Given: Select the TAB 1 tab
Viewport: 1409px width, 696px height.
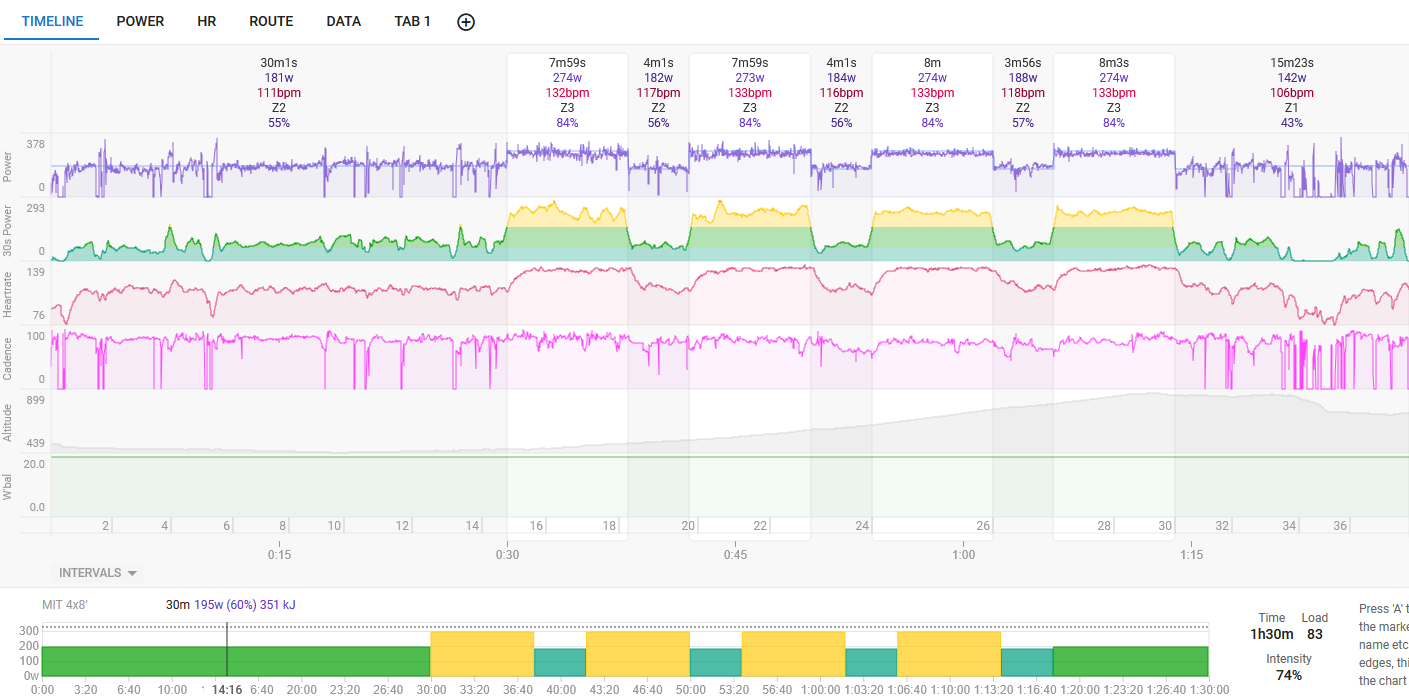Looking at the screenshot, I should [x=412, y=21].
